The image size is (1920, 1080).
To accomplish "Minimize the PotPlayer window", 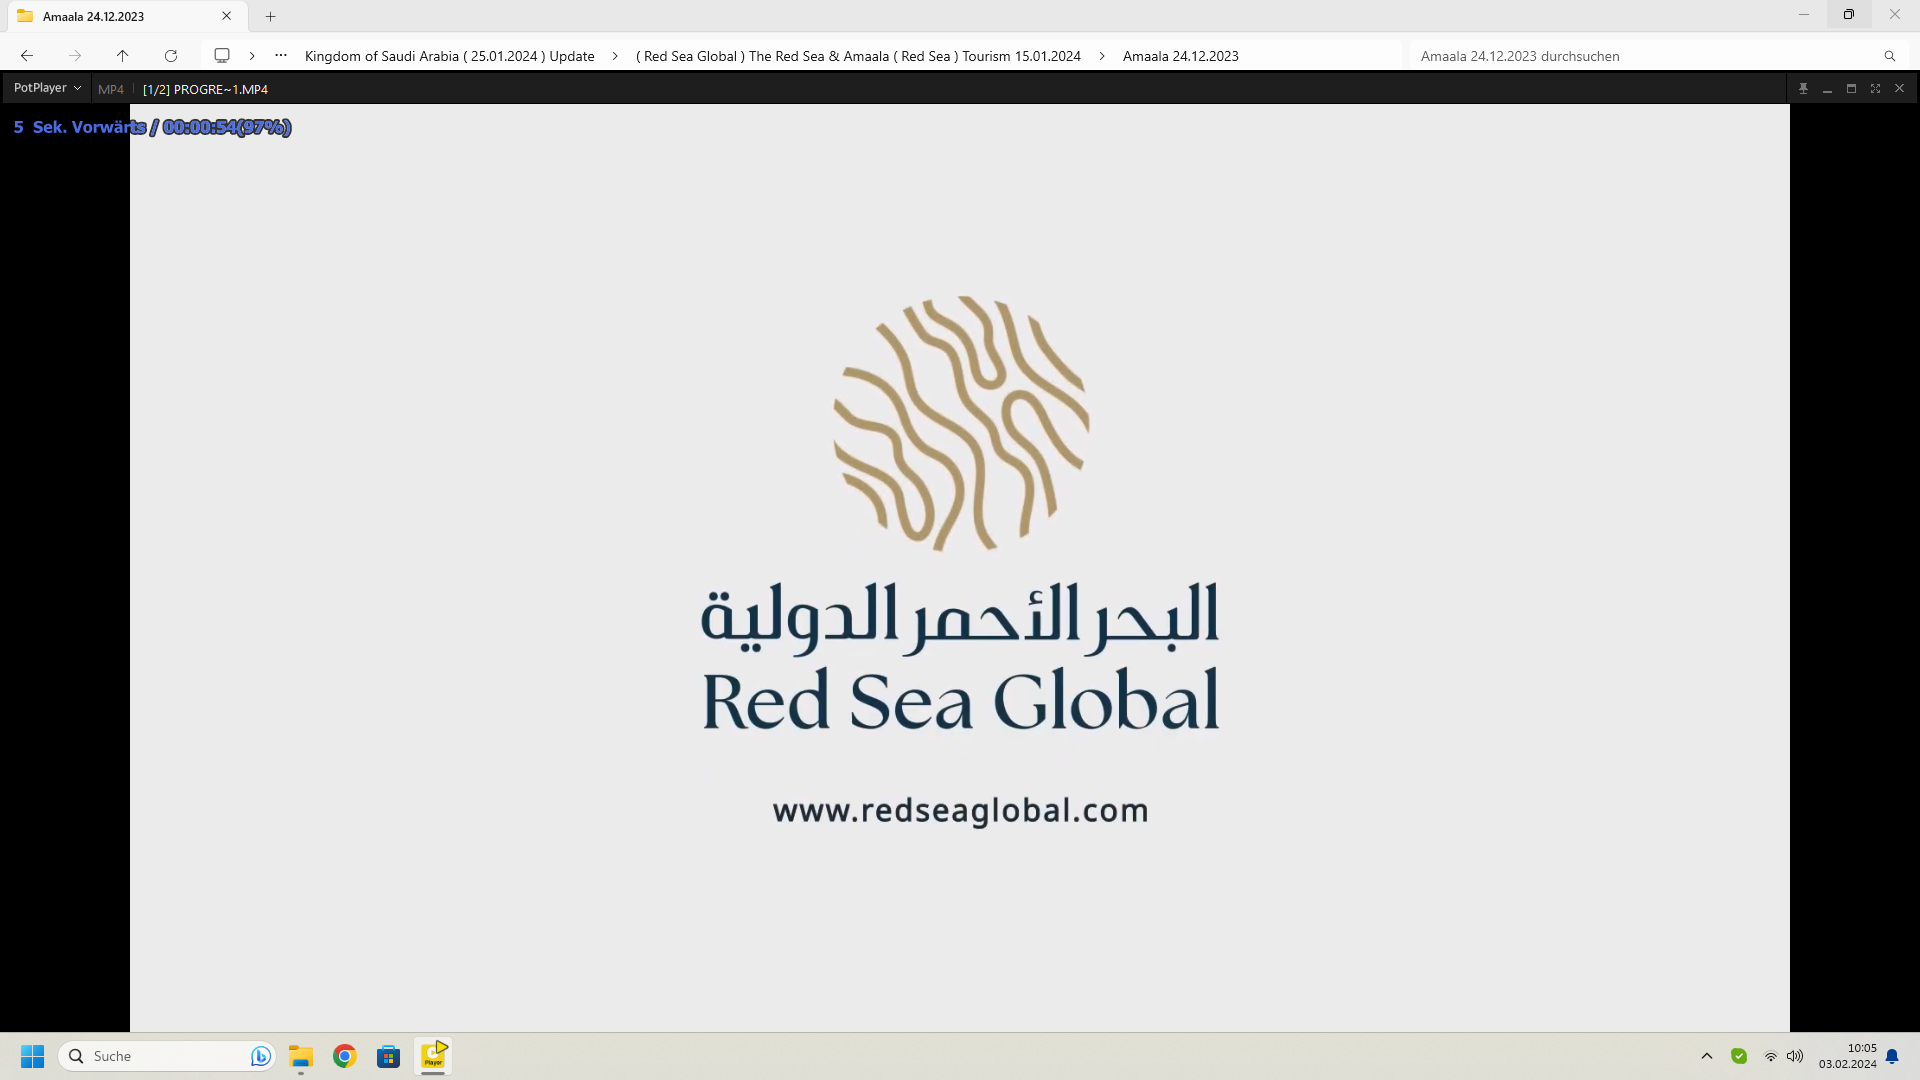I will coord(1827,89).
